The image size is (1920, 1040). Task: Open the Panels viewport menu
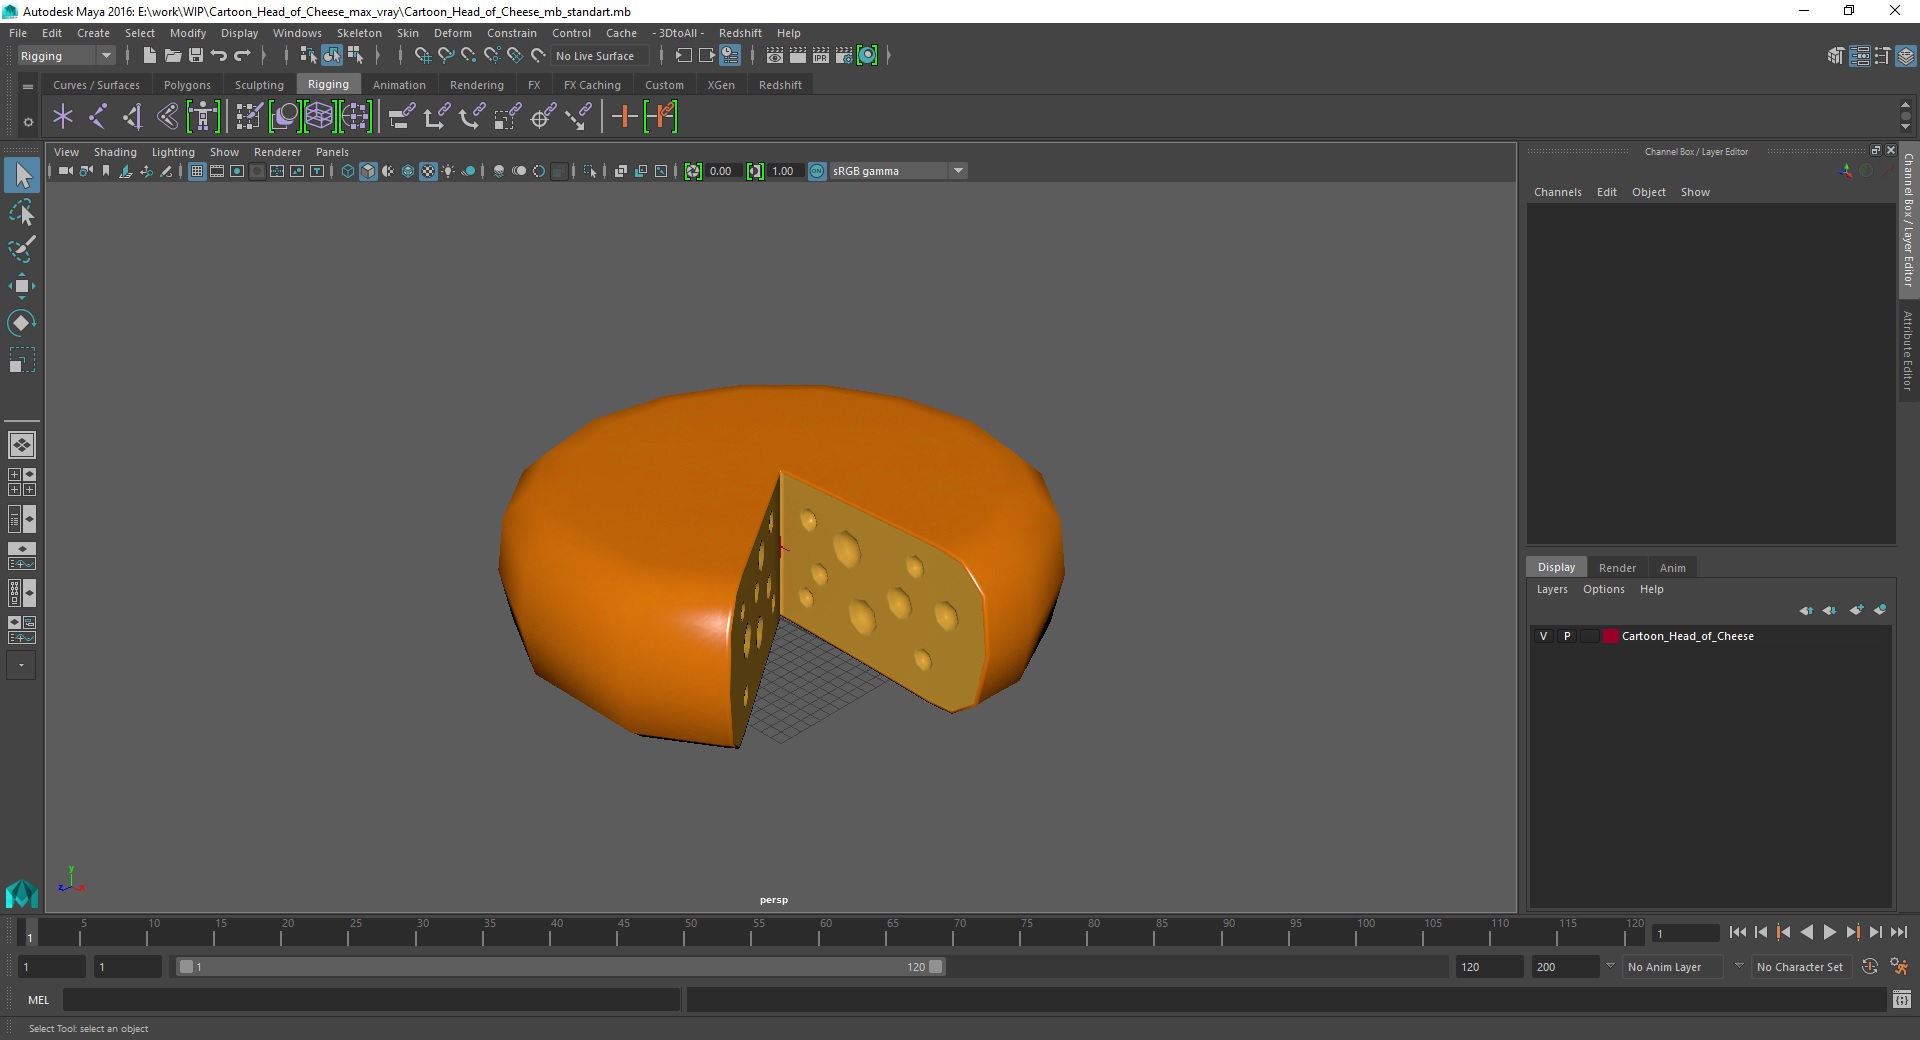pyautogui.click(x=332, y=152)
